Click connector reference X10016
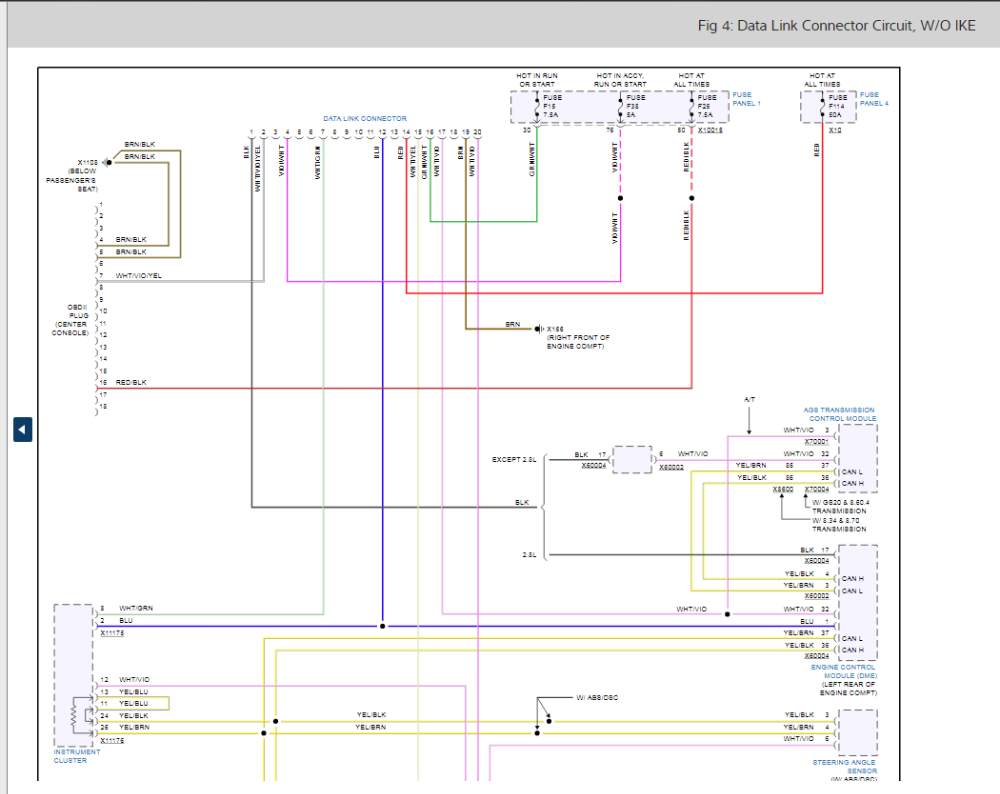Screen dimensions: 1000x794 [710, 130]
